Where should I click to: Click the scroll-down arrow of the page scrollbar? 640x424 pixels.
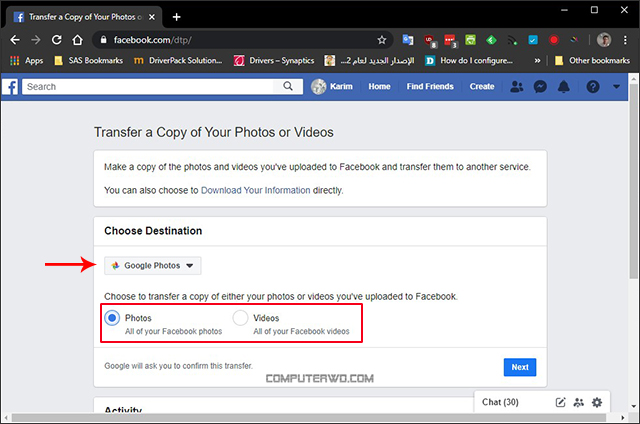633,406
